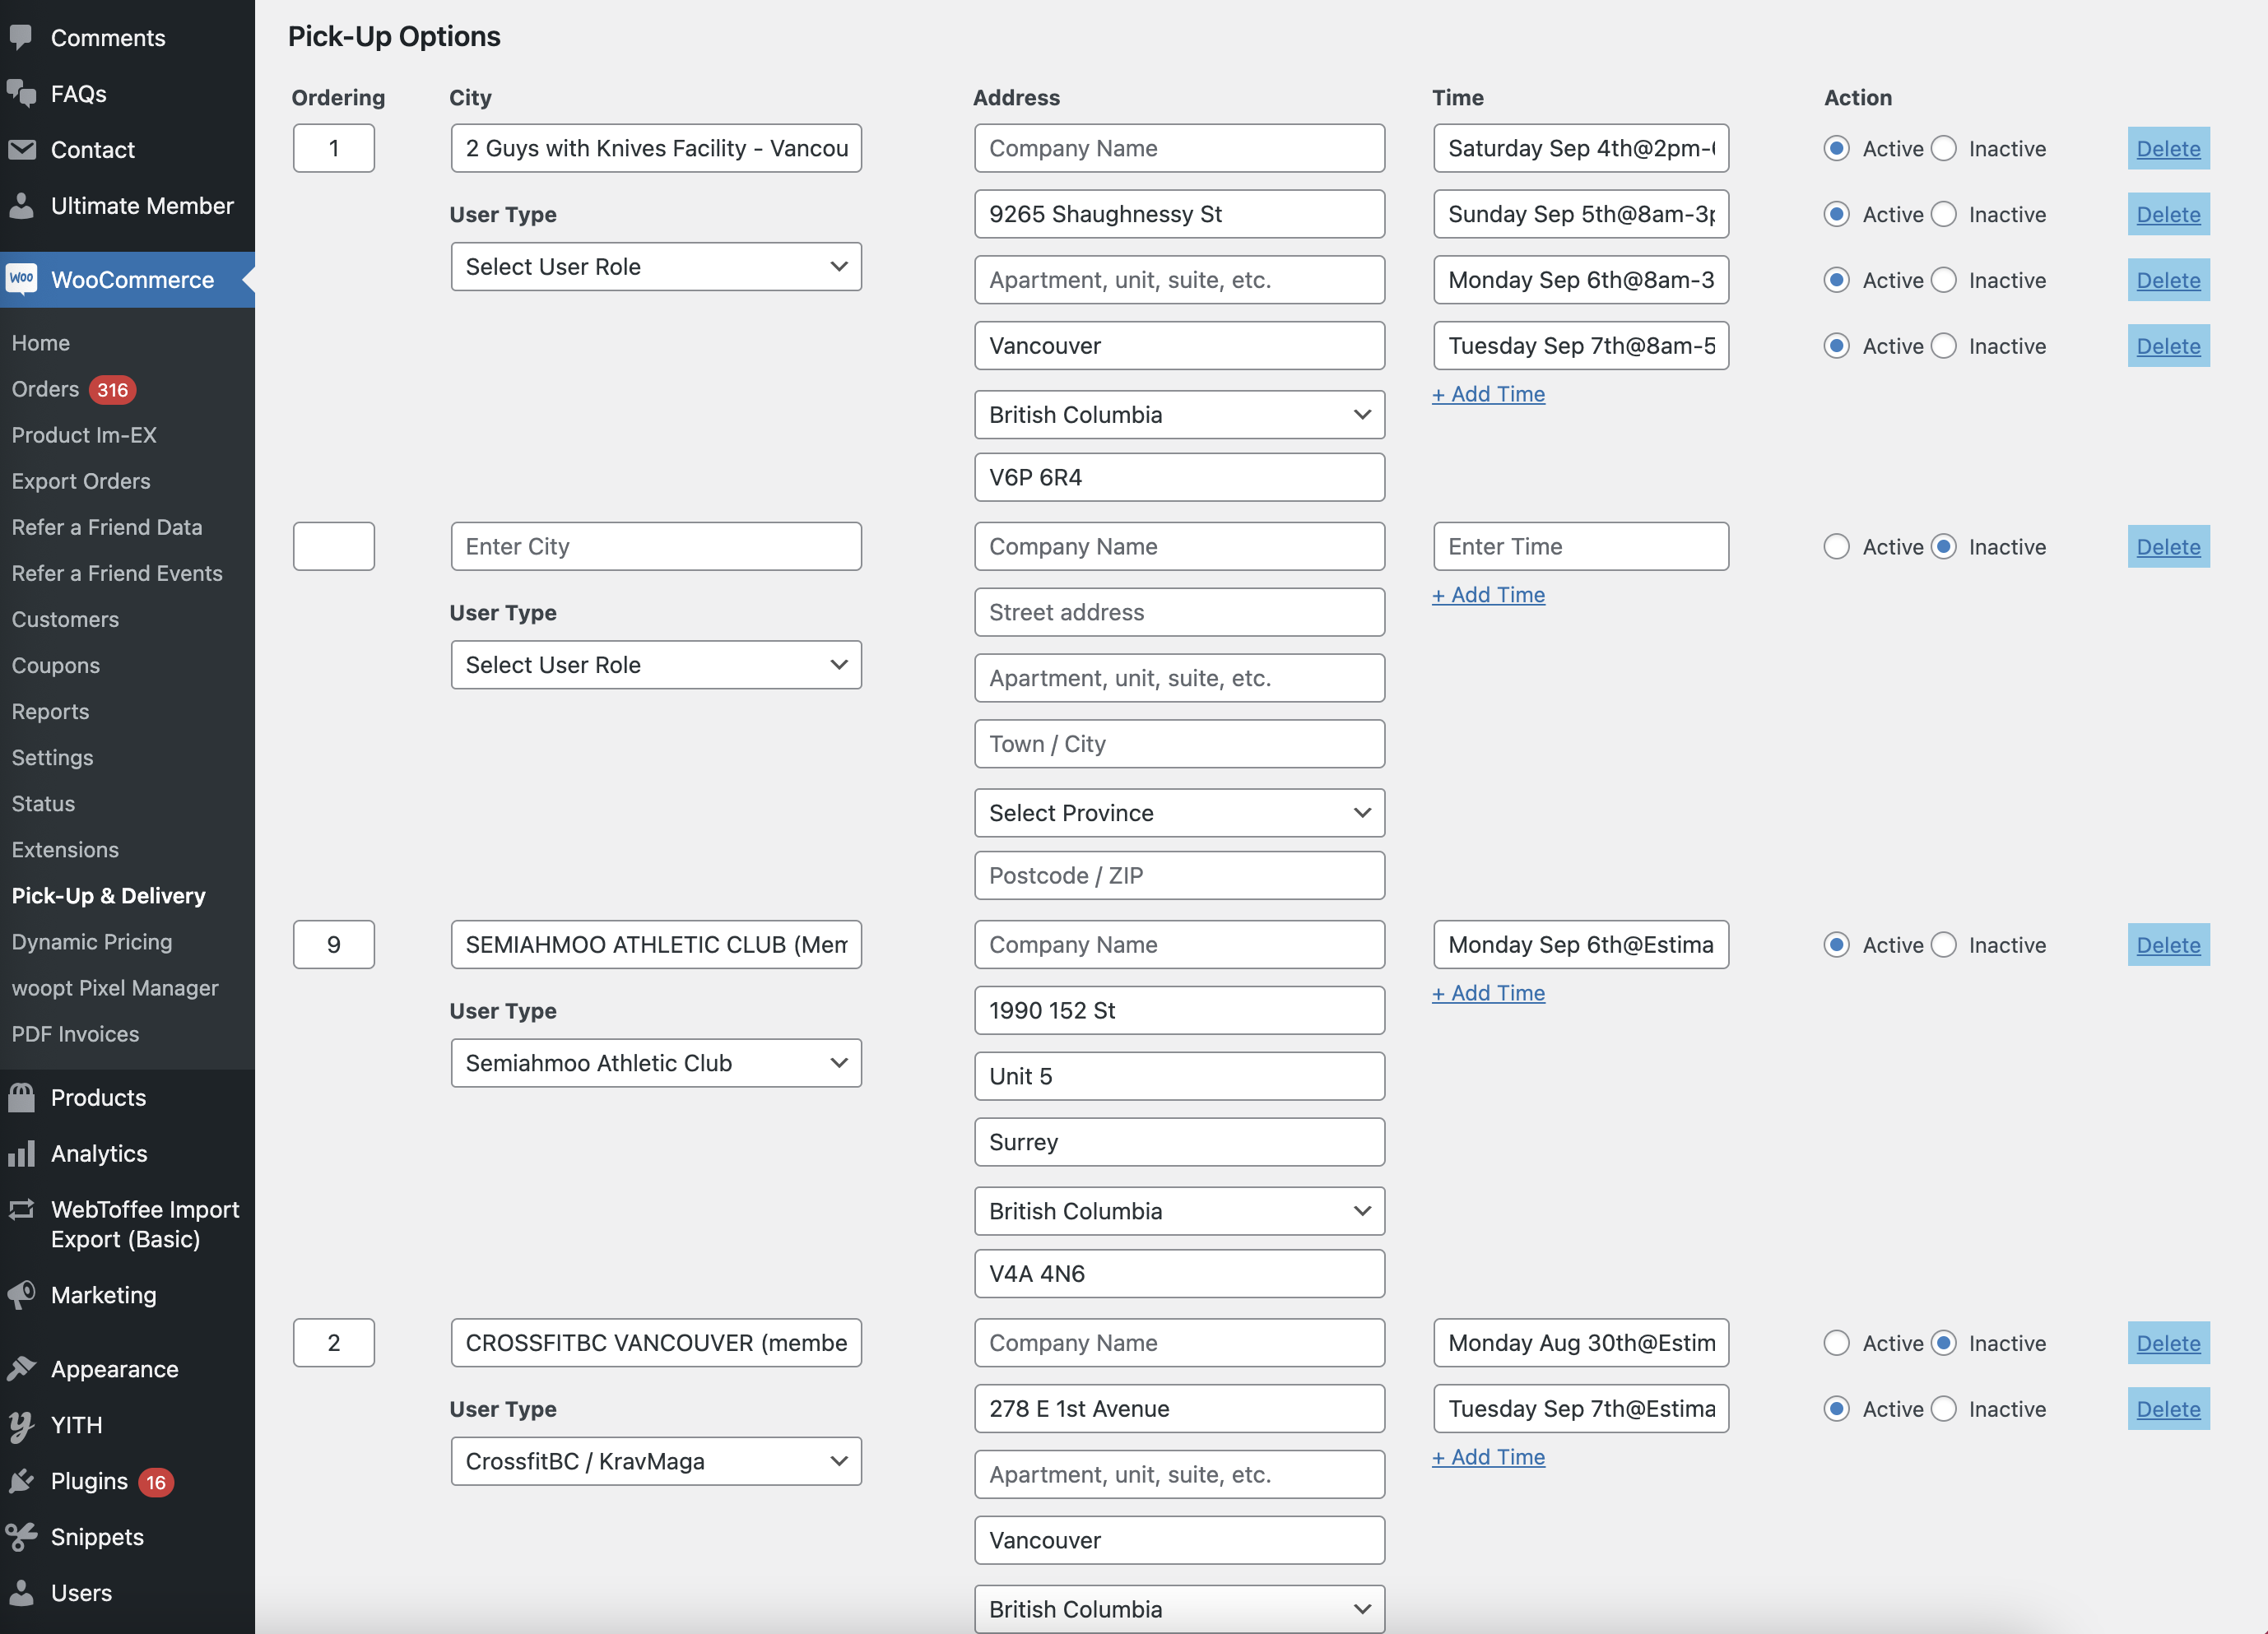Click the Marketing megaphone icon
Screen dimensions: 2268x1634
pyautogui.click(x=21, y=1295)
